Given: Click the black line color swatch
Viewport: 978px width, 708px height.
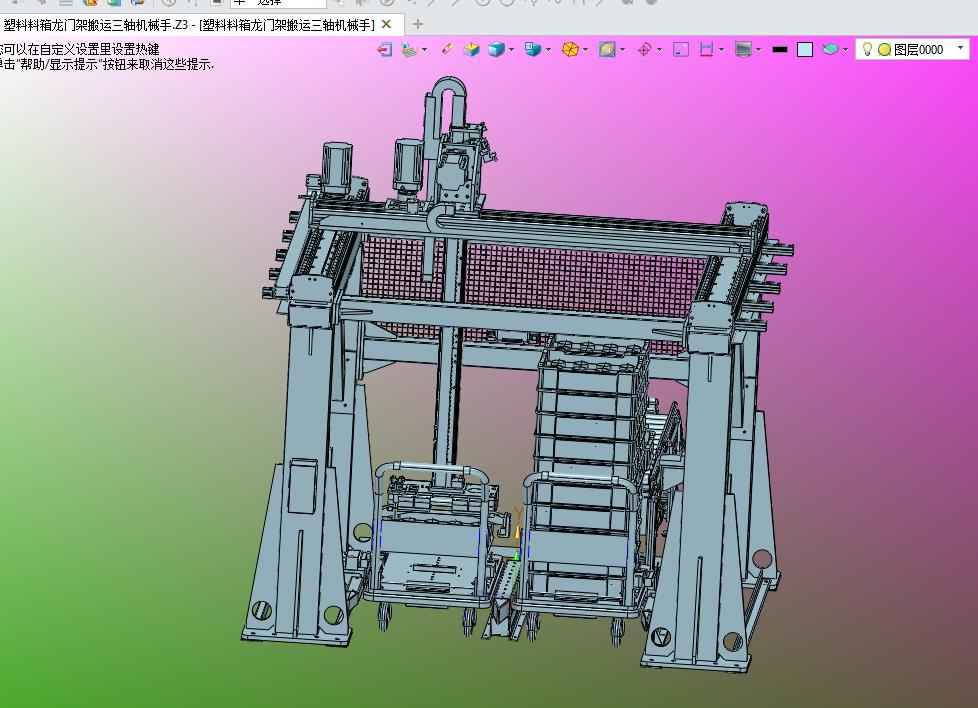Looking at the screenshot, I should 780,49.
